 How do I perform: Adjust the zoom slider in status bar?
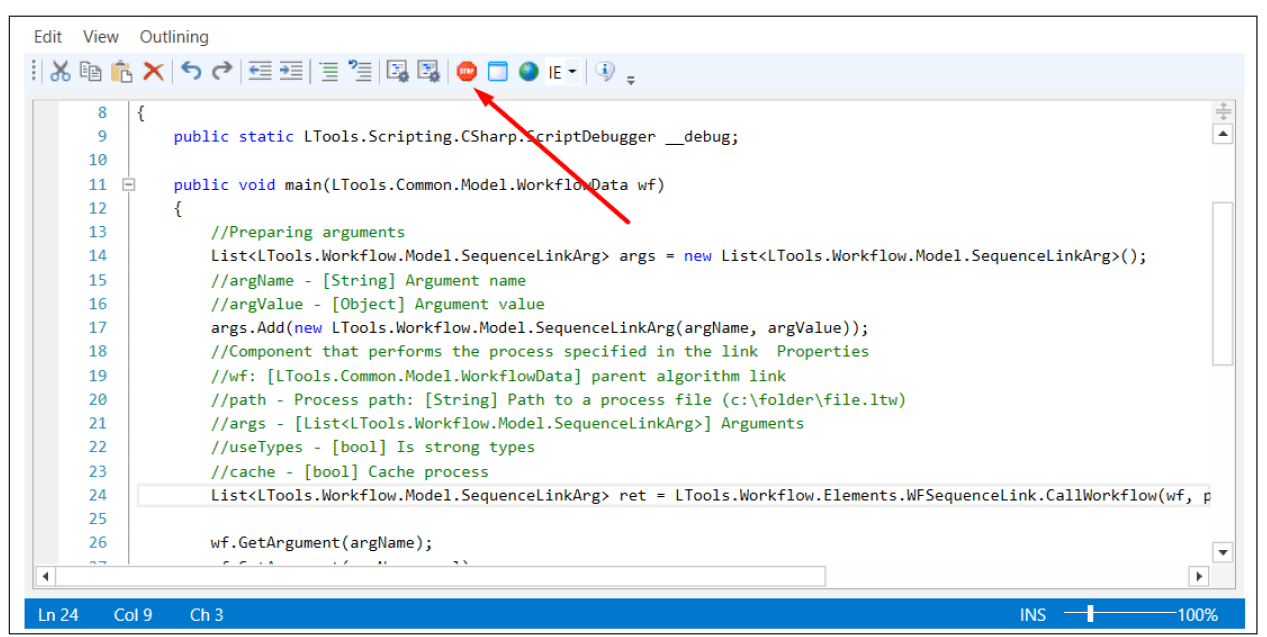[x=1090, y=614]
